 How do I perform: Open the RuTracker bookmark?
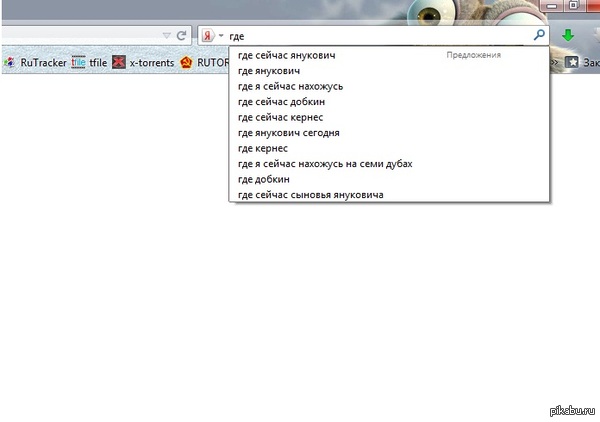[x=36, y=62]
